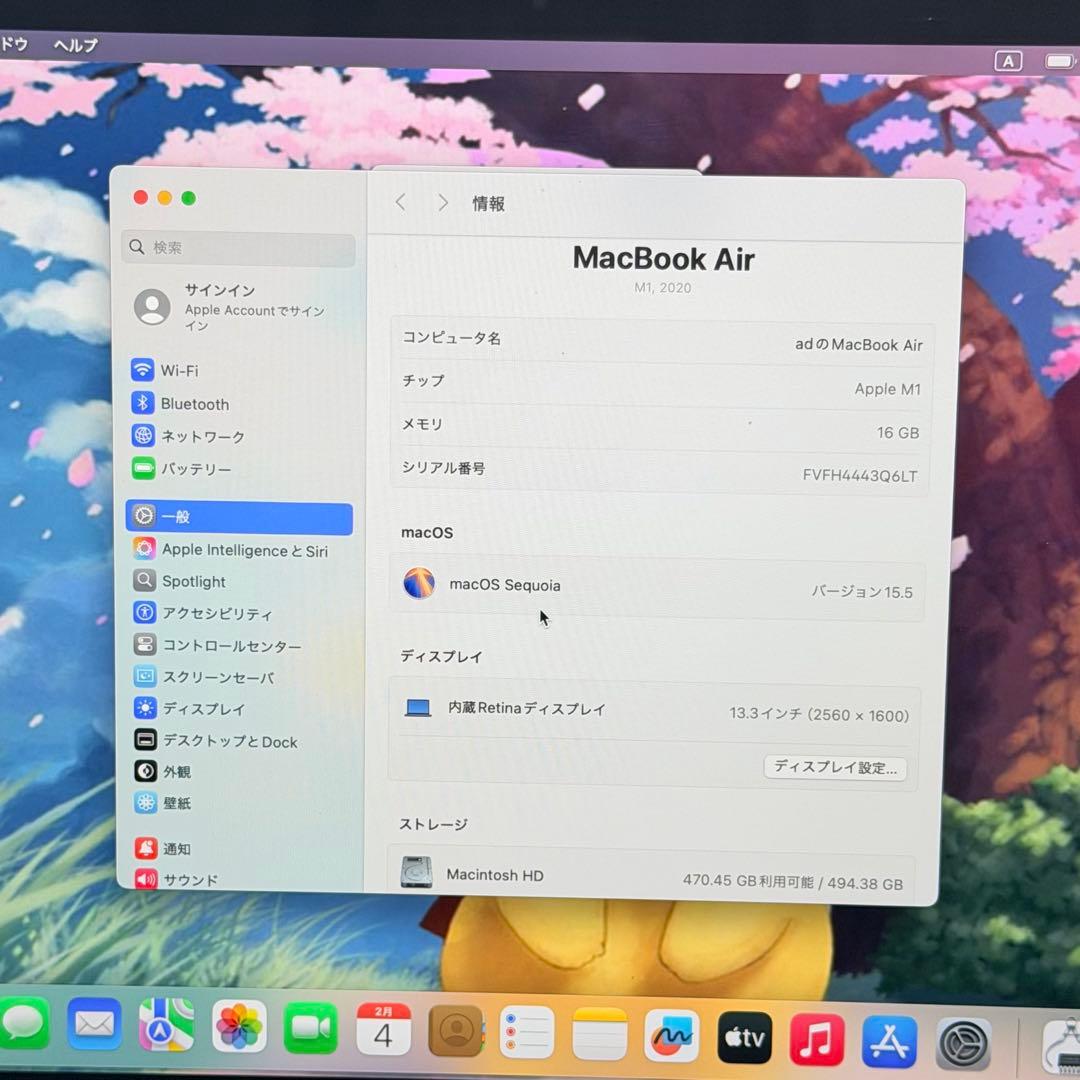The image size is (1080, 1080).
Task: Open the Wi-Fi settings pane
Action: point(180,370)
